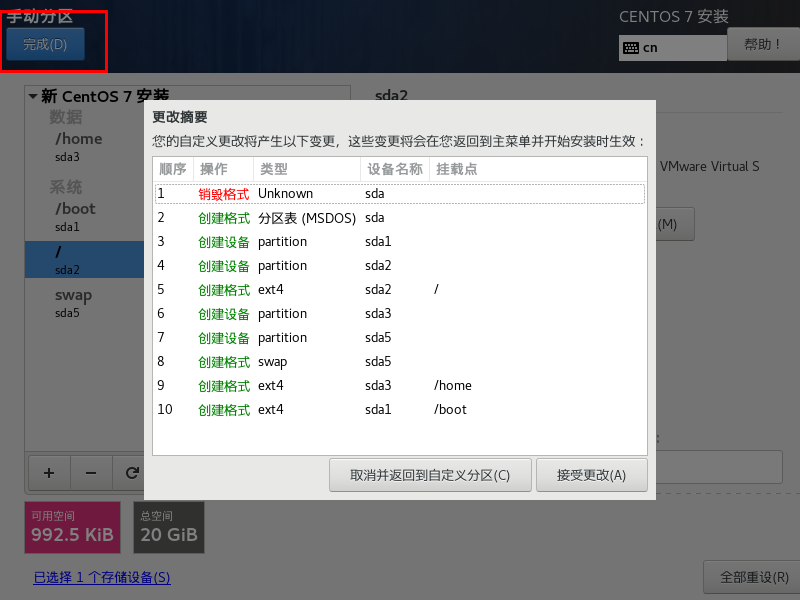Select the swap format row for sda5

pyautogui.click(x=400, y=361)
